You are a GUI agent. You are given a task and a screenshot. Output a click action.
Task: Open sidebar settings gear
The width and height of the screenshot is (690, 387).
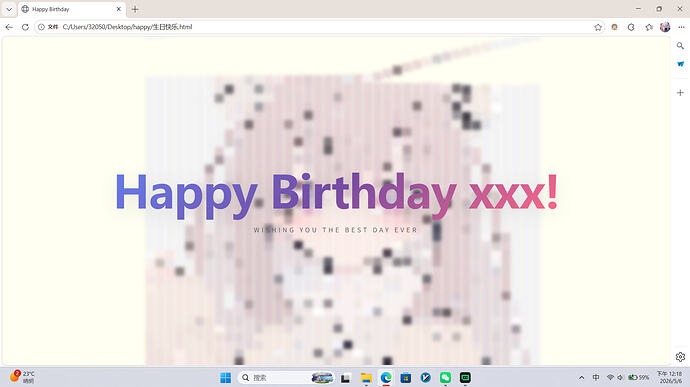(680, 357)
